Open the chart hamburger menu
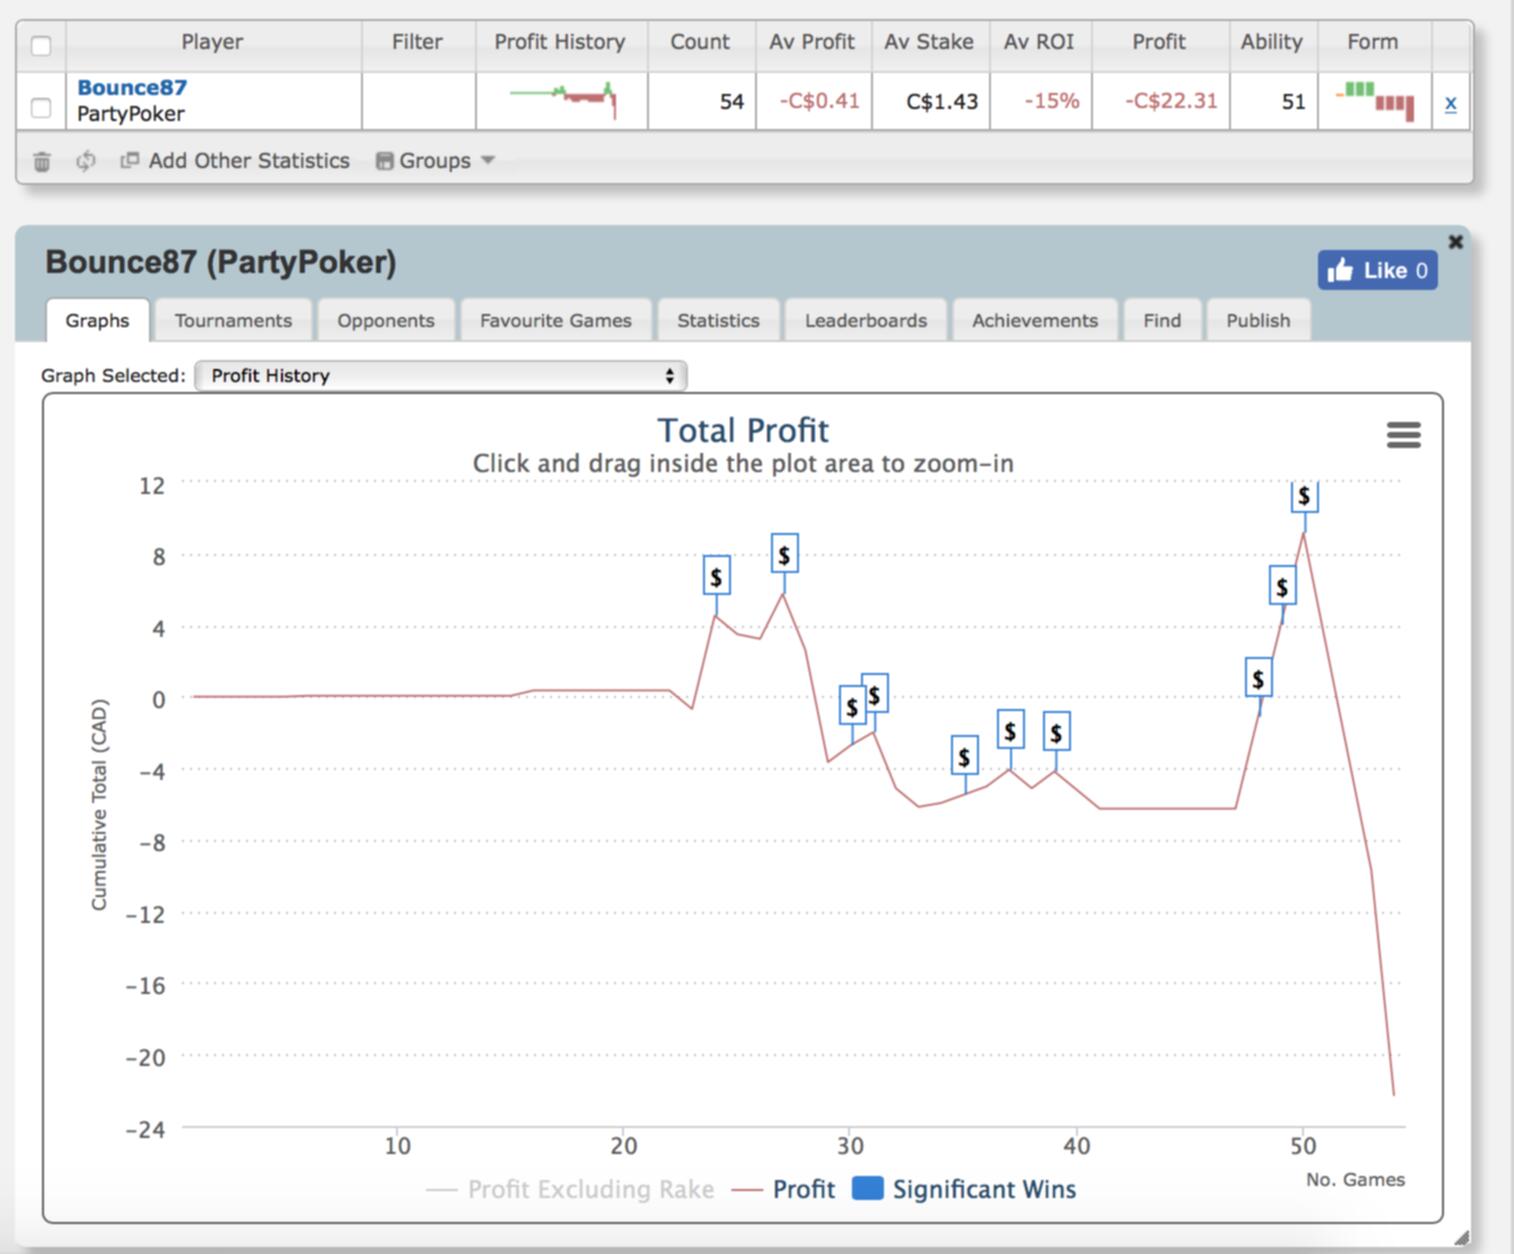The height and width of the screenshot is (1254, 1514). [x=1403, y=435]
